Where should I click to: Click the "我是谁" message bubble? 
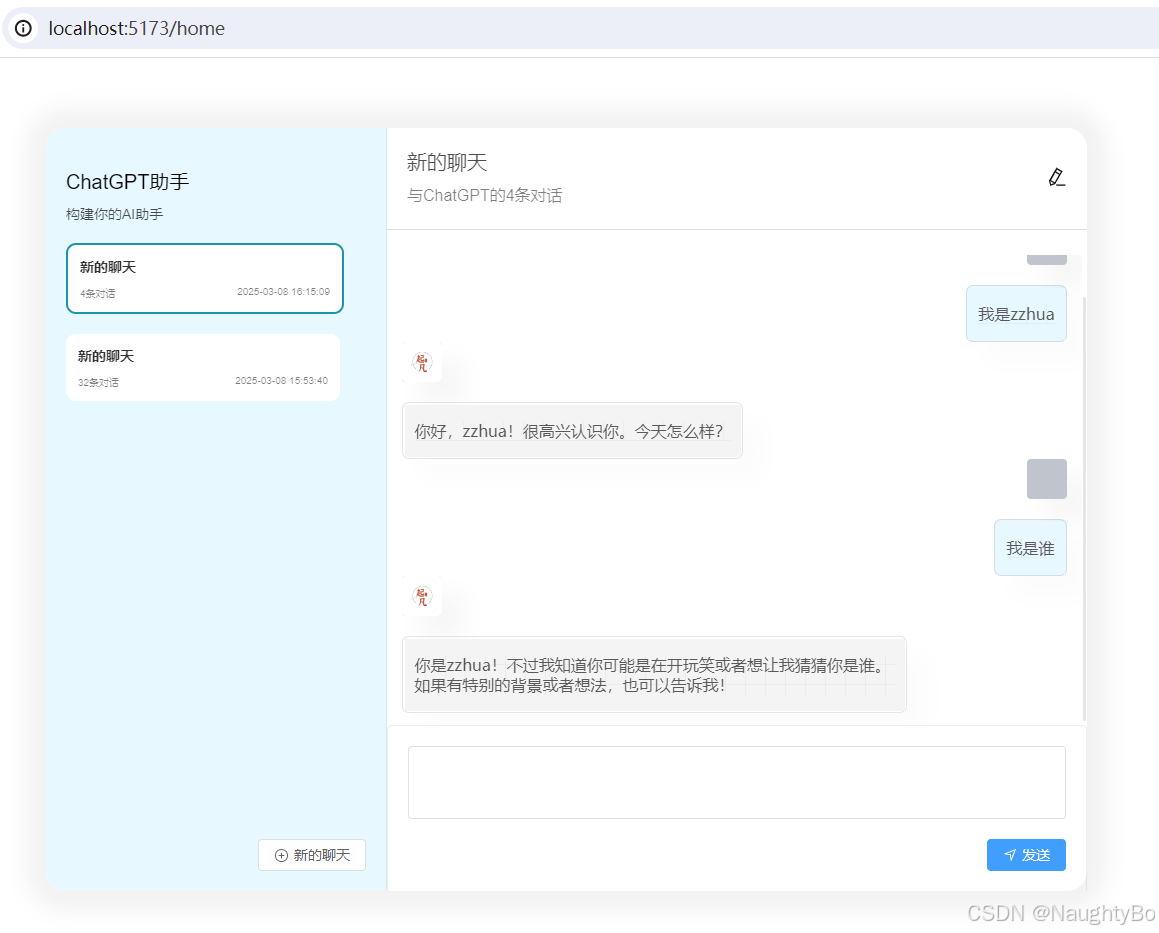point(1030,548)
